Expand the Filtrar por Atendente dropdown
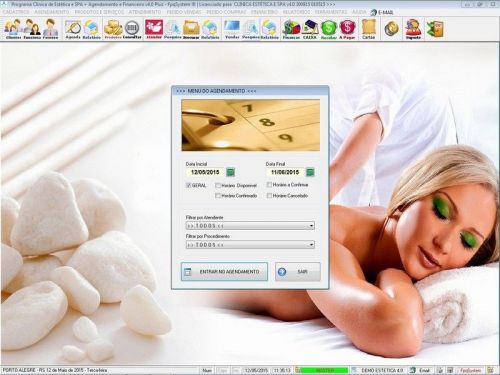The width and height of the screenshot is (500, 375). pyautogui.click(x=311, y=226)
